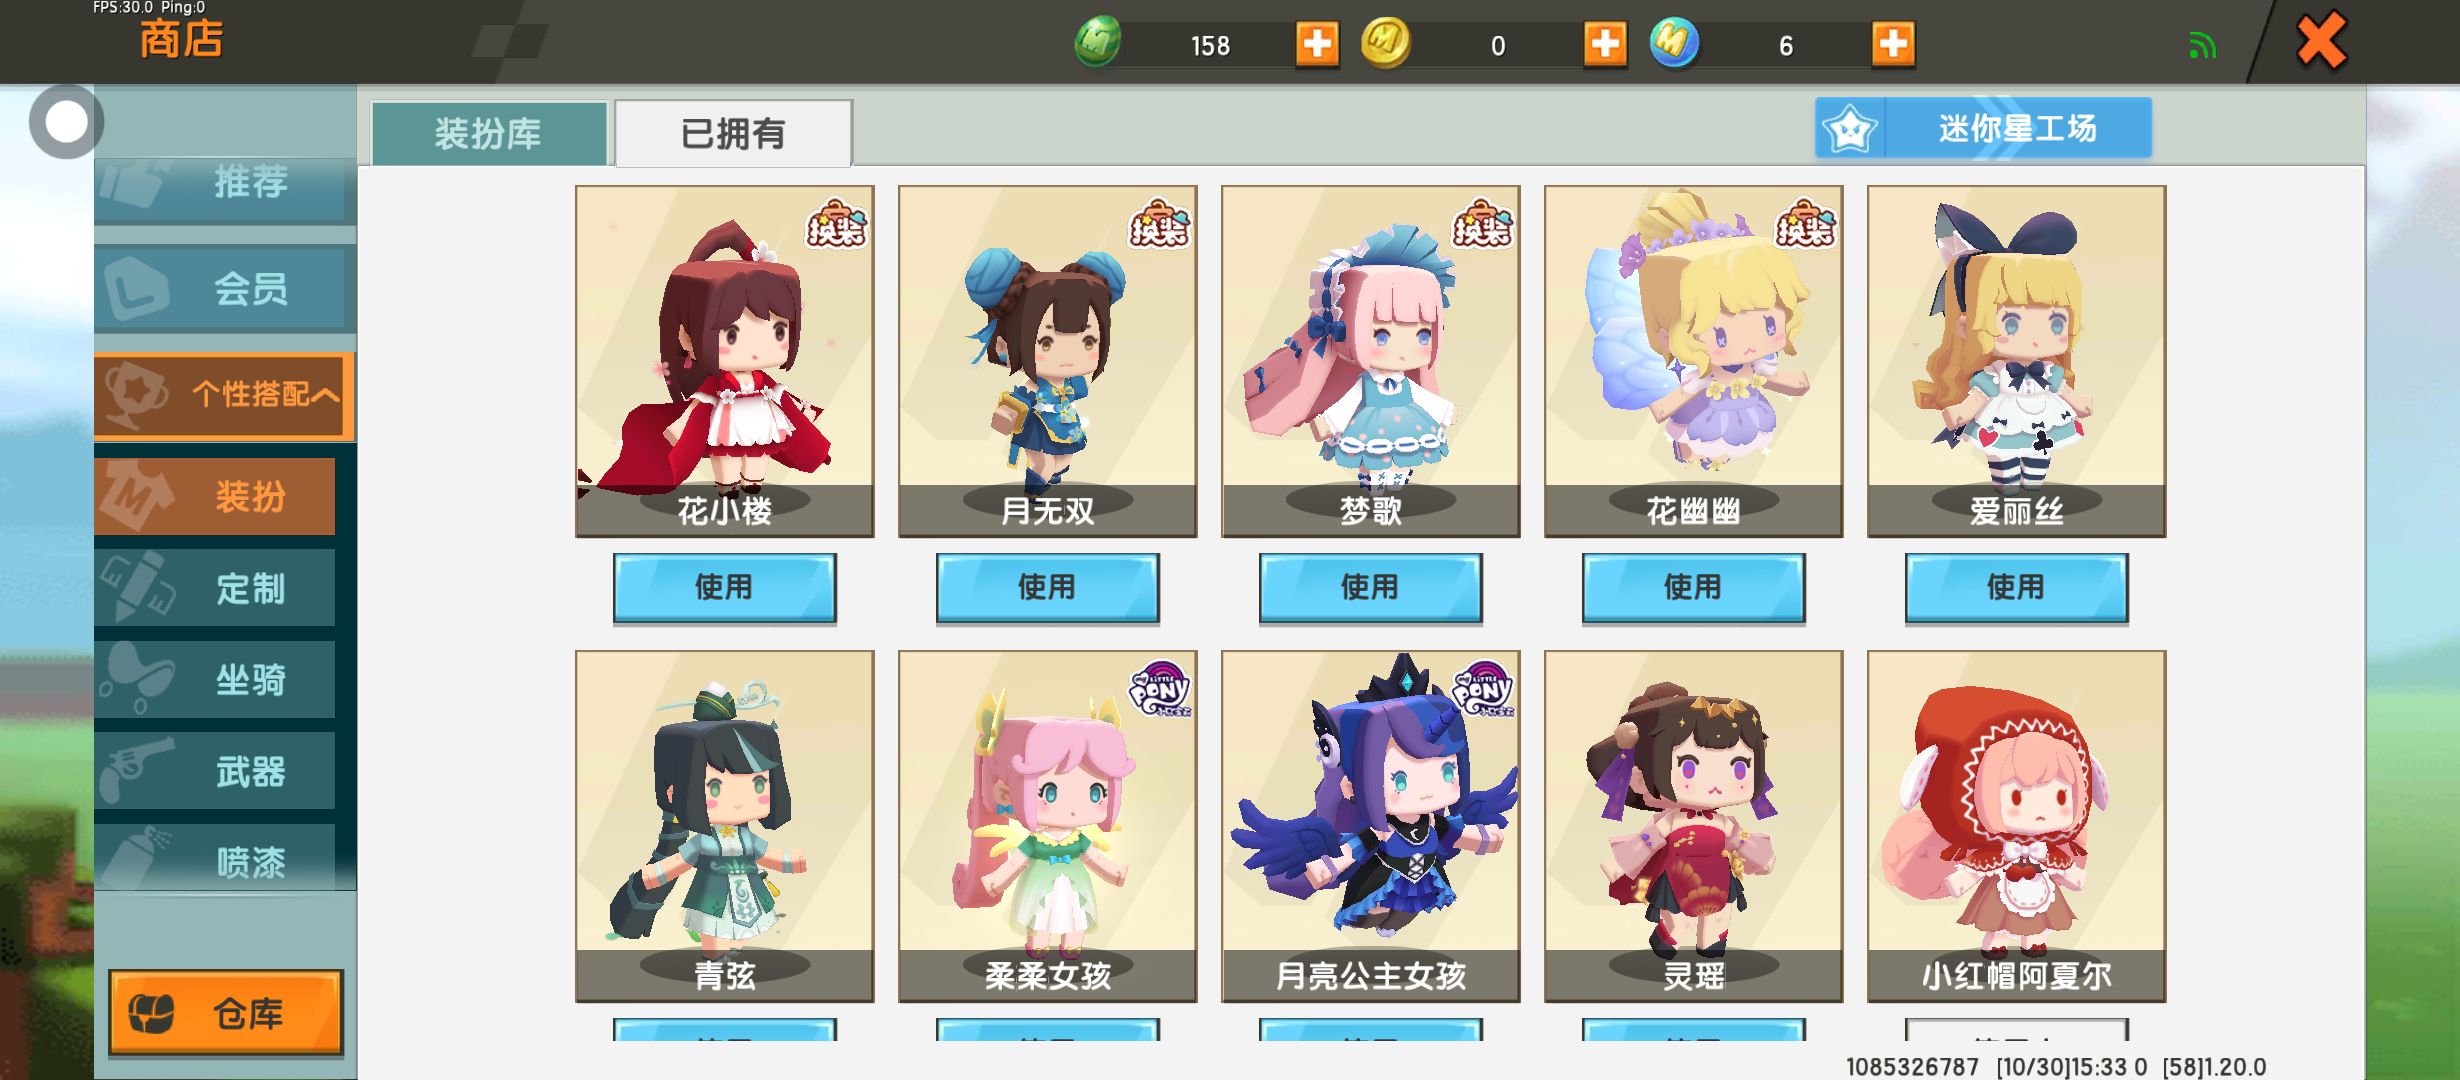Click the My Little Pony badge on 柔柔女孩

tap(1159, 688)
